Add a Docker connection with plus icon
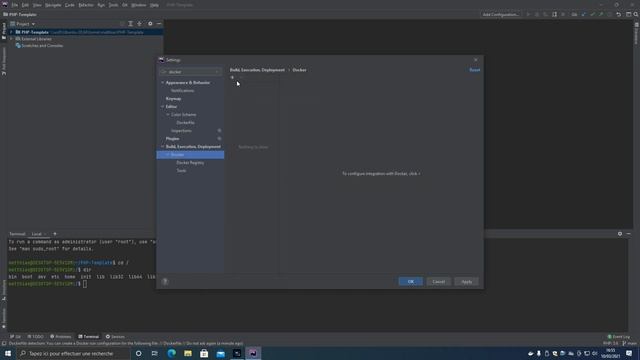640x360 pixels. click(x=232, y=78)
